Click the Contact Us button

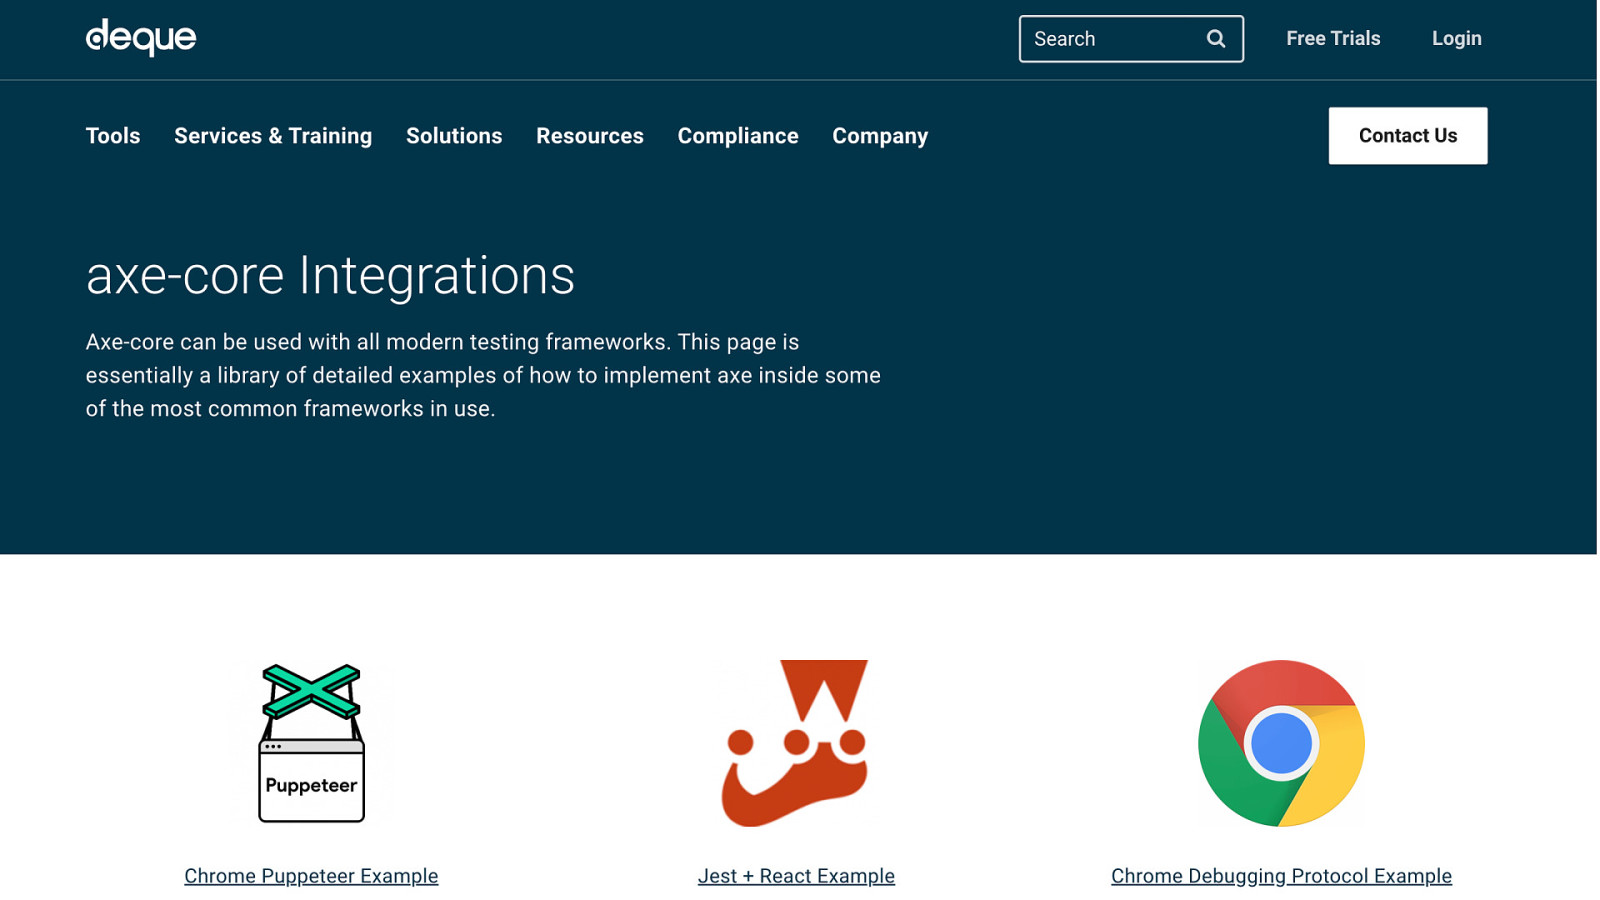[x=1407, y=136]
